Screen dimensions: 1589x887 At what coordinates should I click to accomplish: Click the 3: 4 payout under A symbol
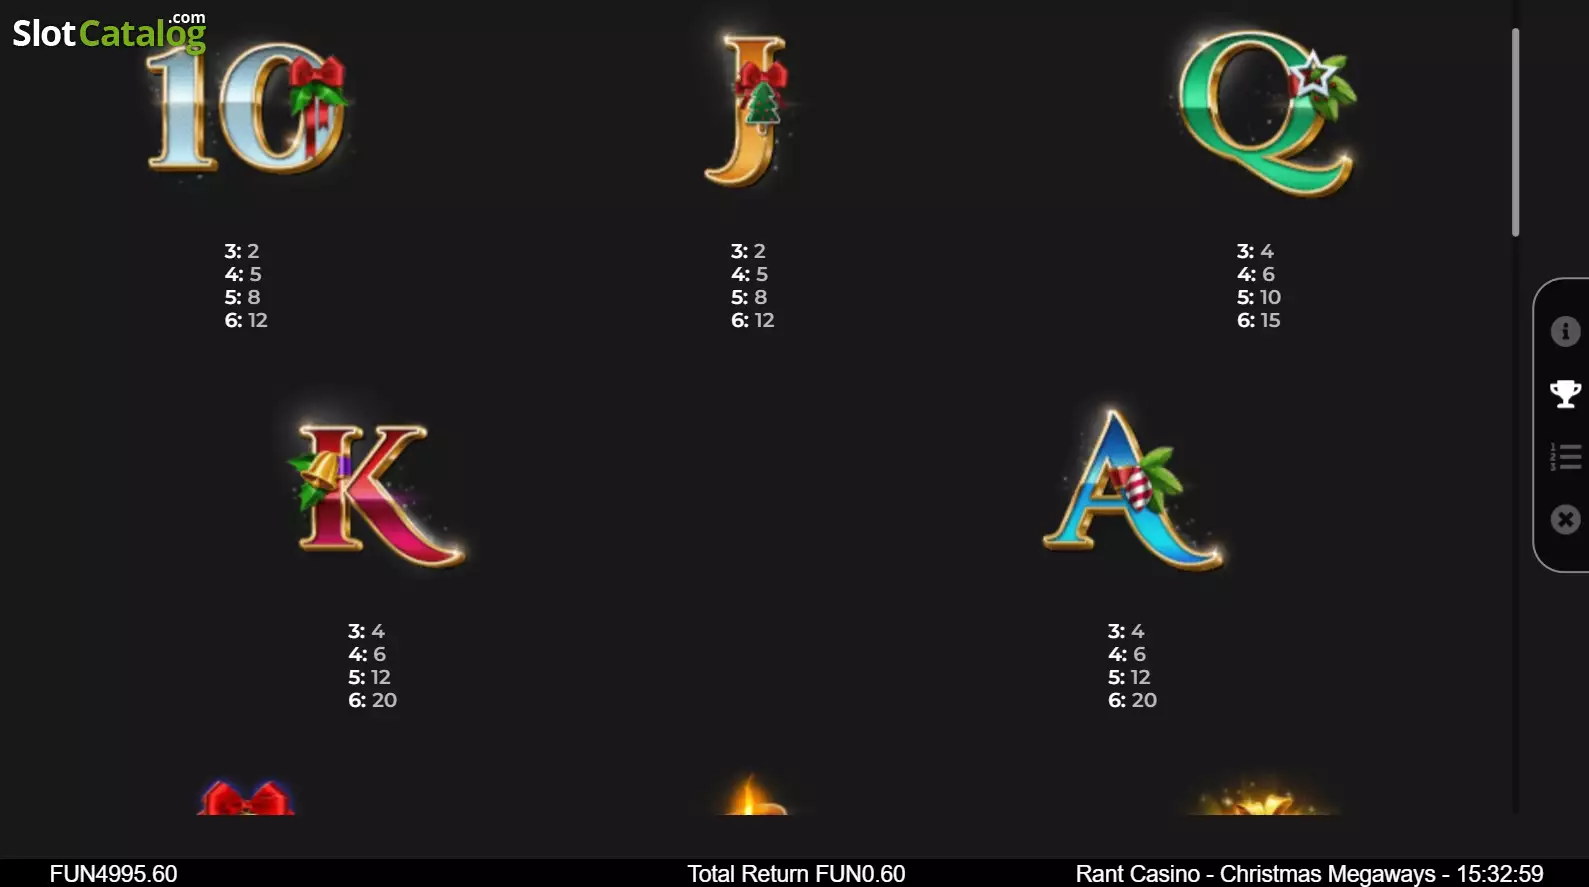[x=1126, y=631]
